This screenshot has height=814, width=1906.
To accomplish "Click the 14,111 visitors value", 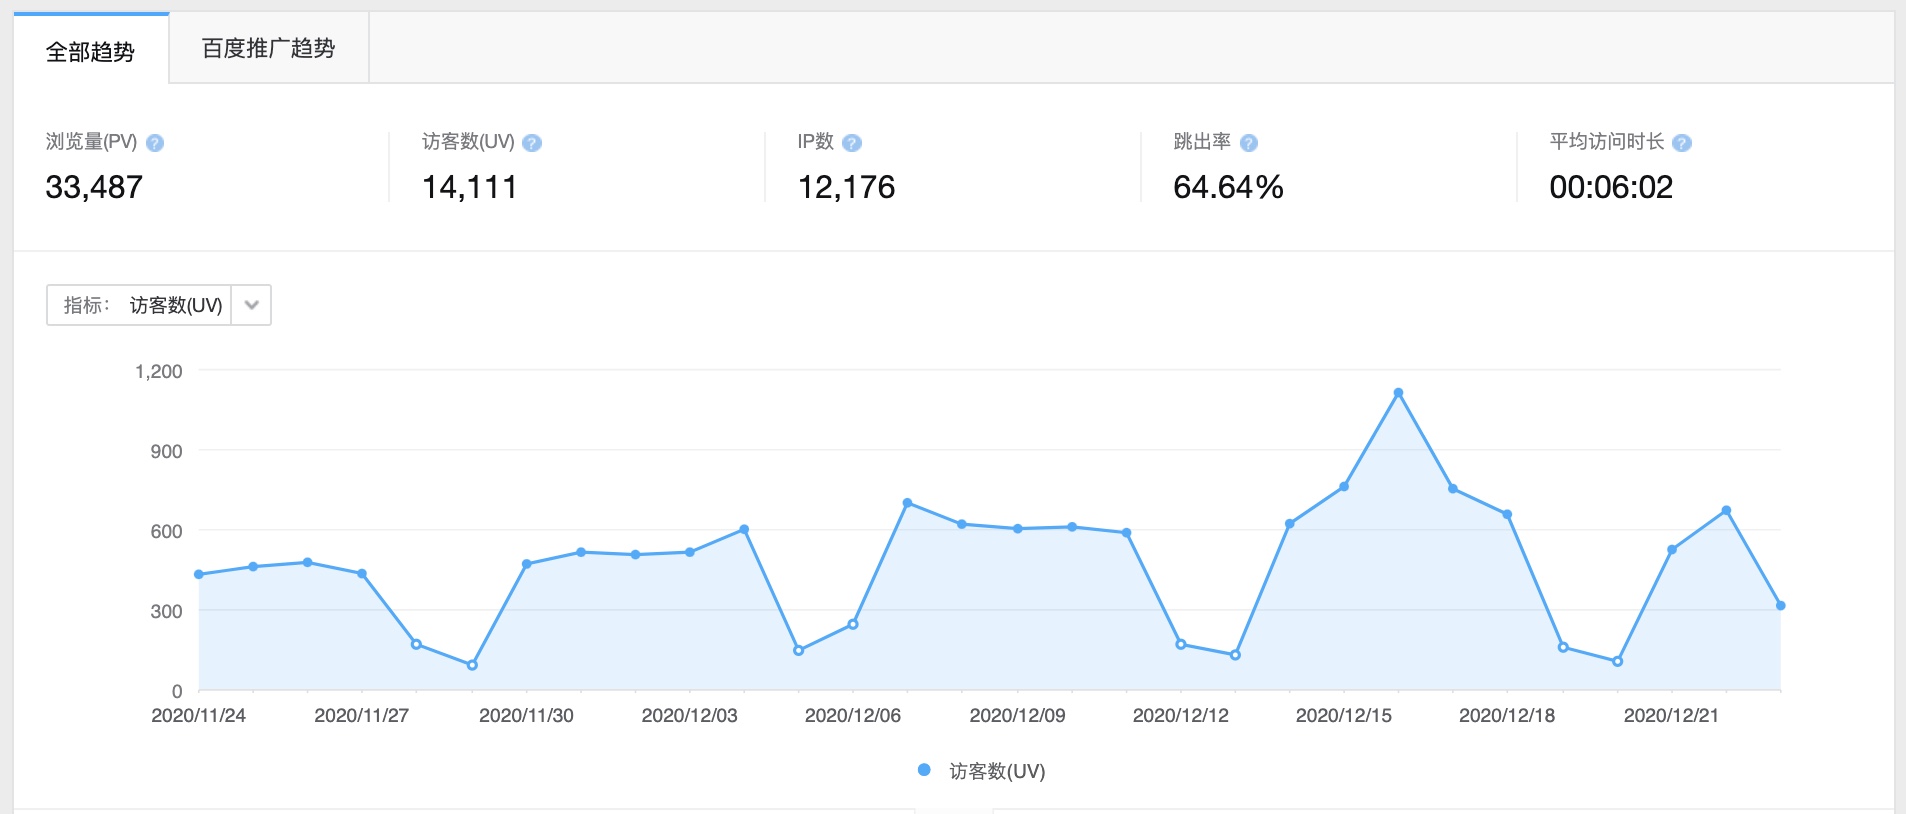I will pos(470,187).
